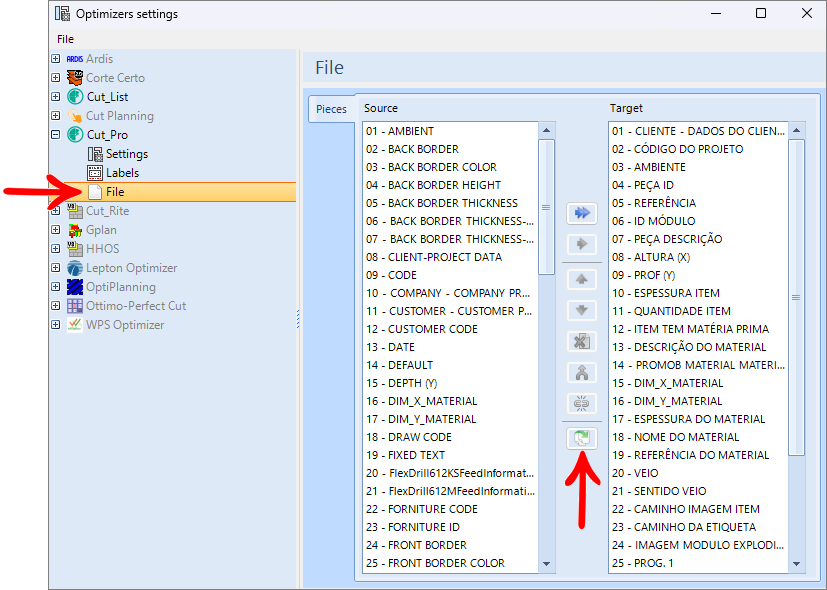Click the Cut_List globe icon
The height and width of the screenshot is (590, 827).
click(x=75, y=97)
